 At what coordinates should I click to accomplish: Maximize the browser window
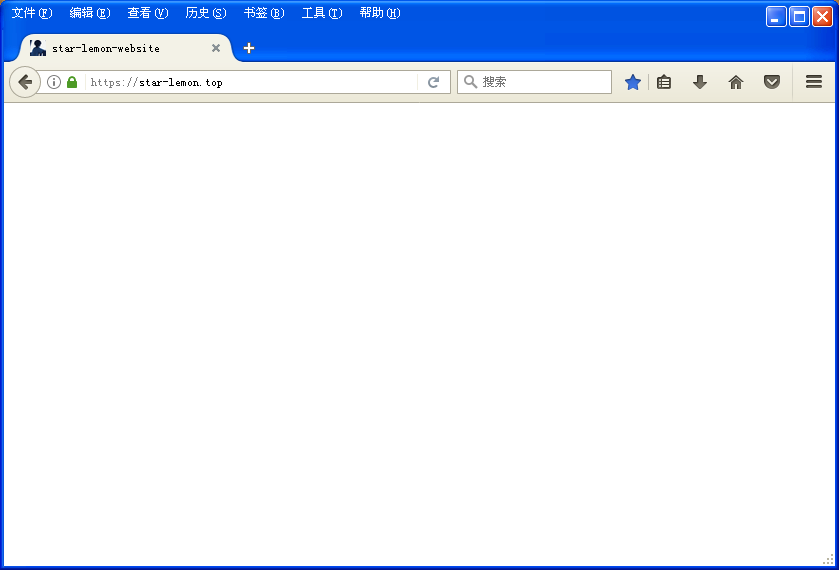click(x=799, y=17)
